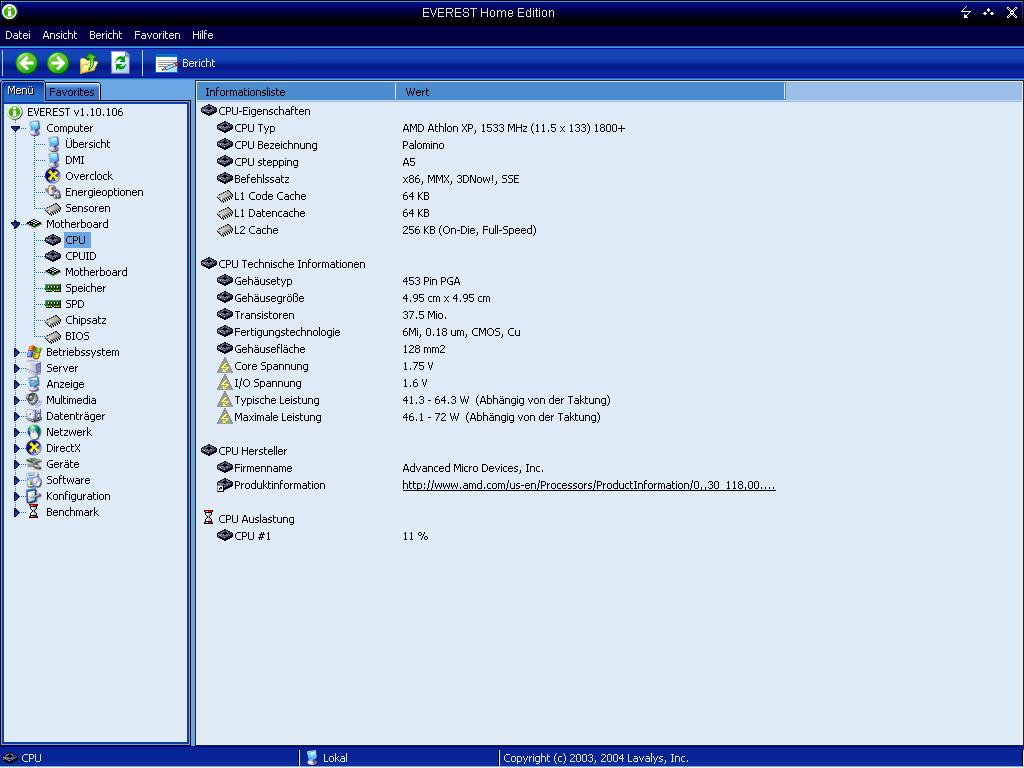Click the Energieoptionen icon
This screenshot has height=768, width=1024.
point(53,192)
